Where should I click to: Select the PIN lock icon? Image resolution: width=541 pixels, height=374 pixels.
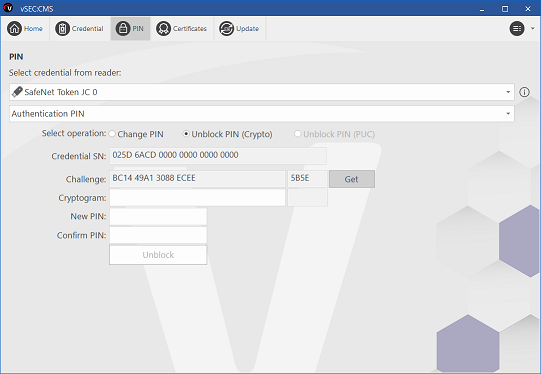coord(123,29)
